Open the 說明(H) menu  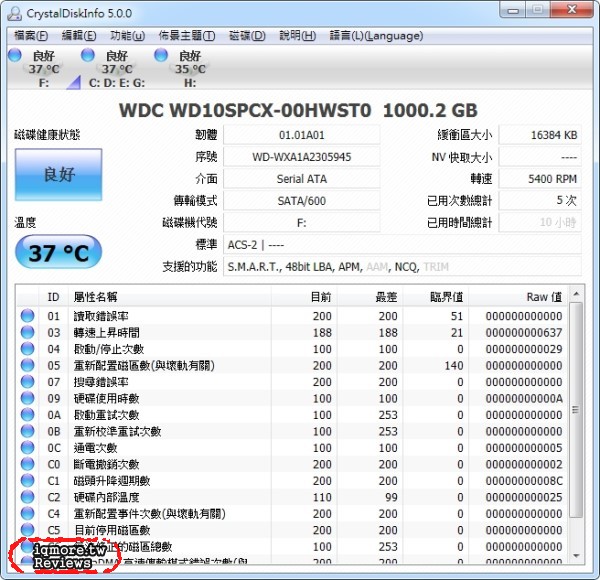coord(297,36)
